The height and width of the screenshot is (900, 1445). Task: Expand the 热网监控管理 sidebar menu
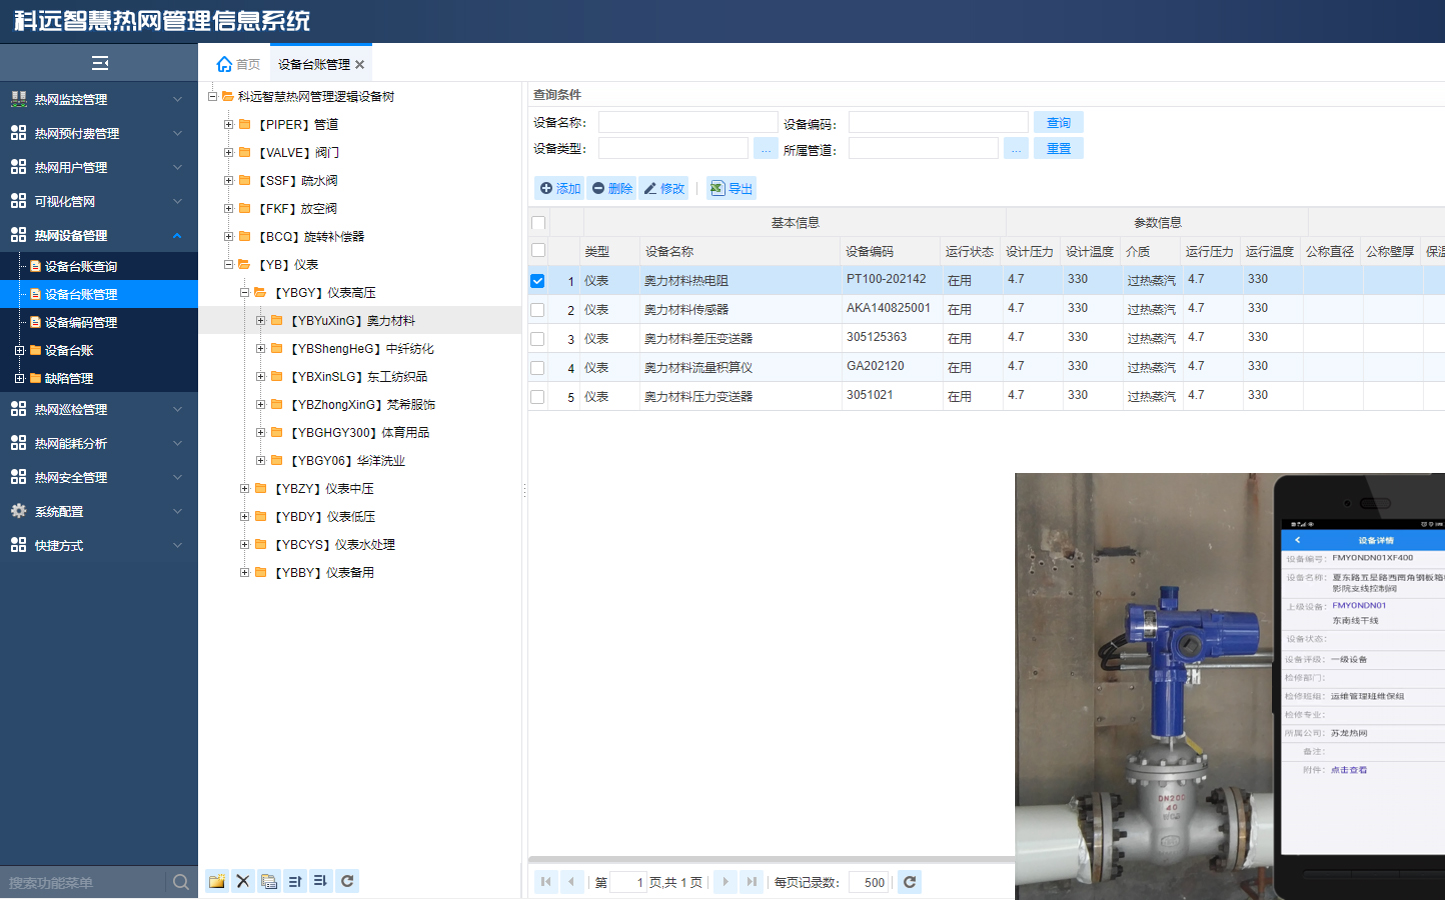tap(98, 99)
